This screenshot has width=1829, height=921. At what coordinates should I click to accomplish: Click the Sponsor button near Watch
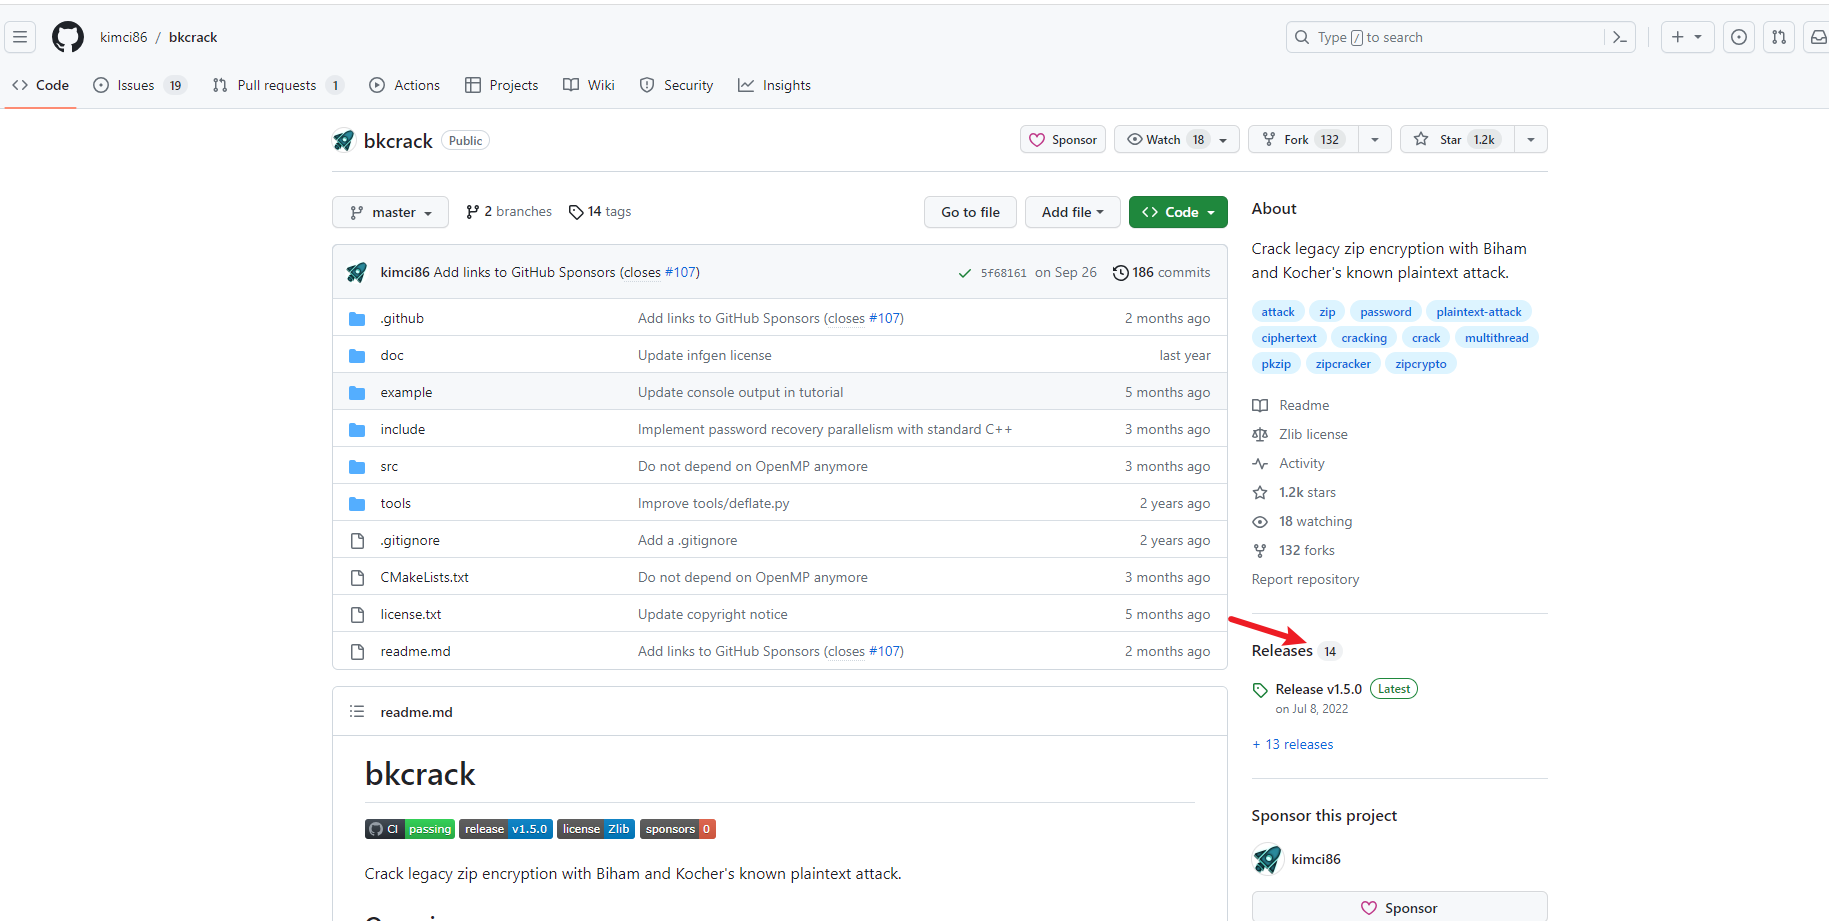(1063, 140)
